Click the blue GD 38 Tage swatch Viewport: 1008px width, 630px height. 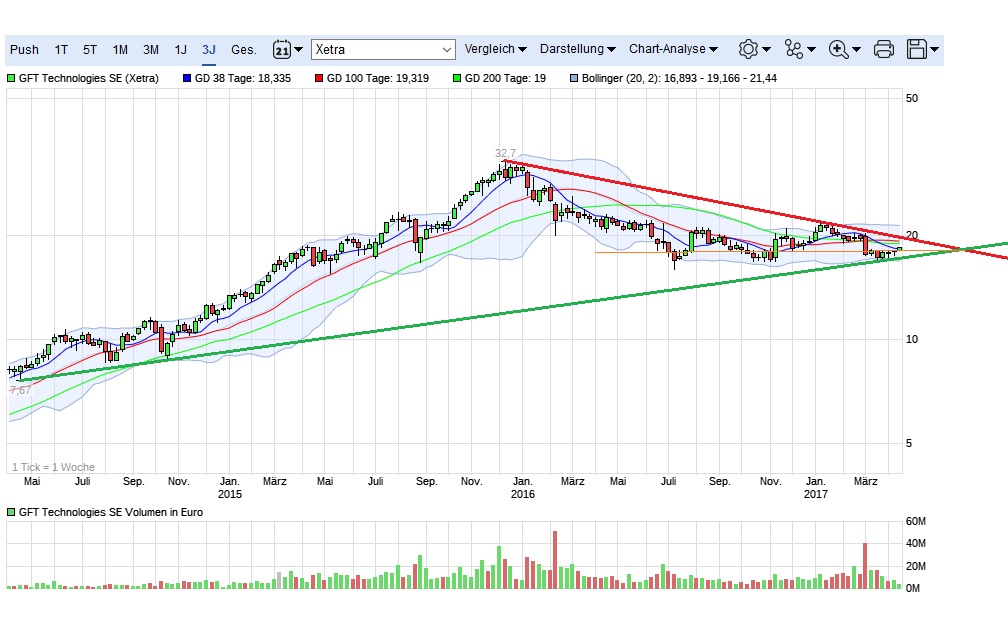click(x=187, y=78)
